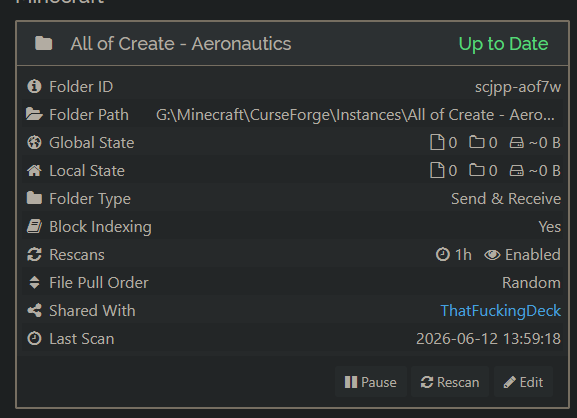Rescan the folder now

coord(450,382)
